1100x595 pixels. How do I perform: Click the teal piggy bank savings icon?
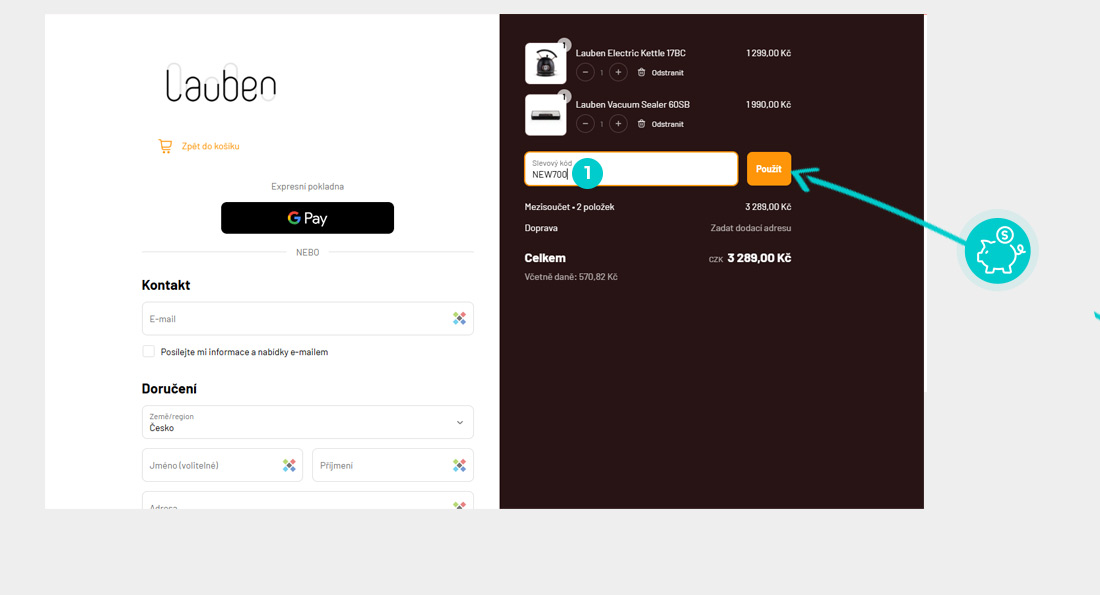[x=997, y=251]
